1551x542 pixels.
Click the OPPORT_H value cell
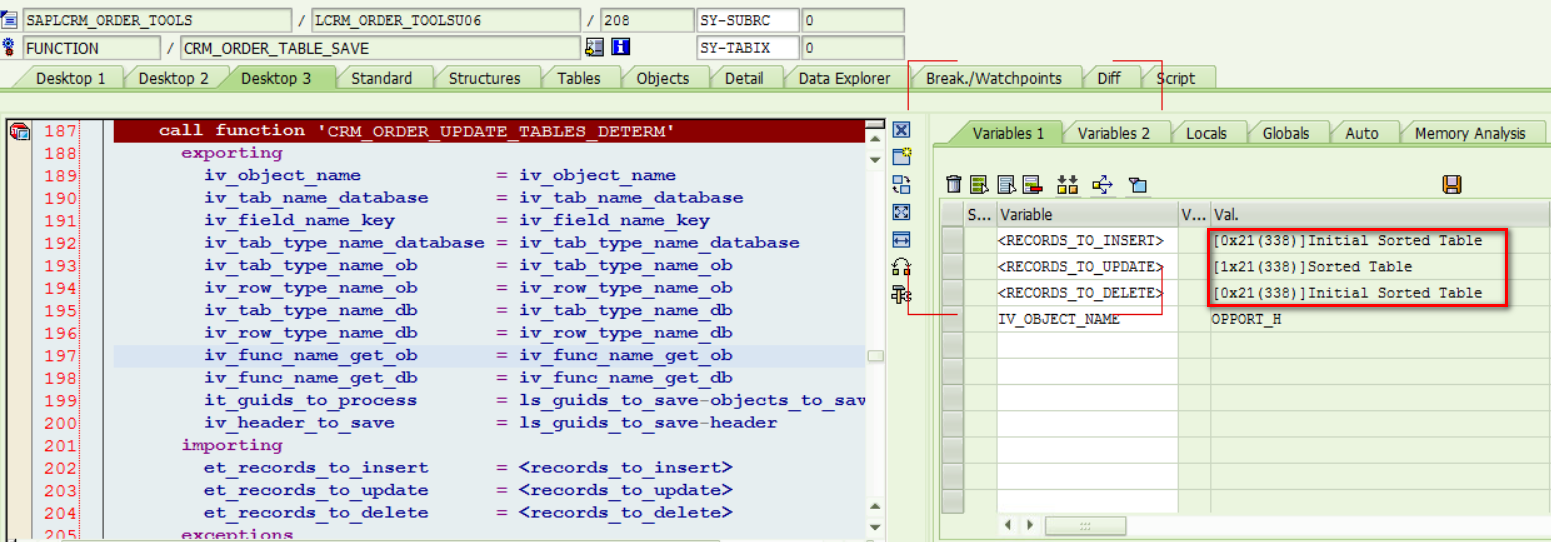click(1380, 320)
